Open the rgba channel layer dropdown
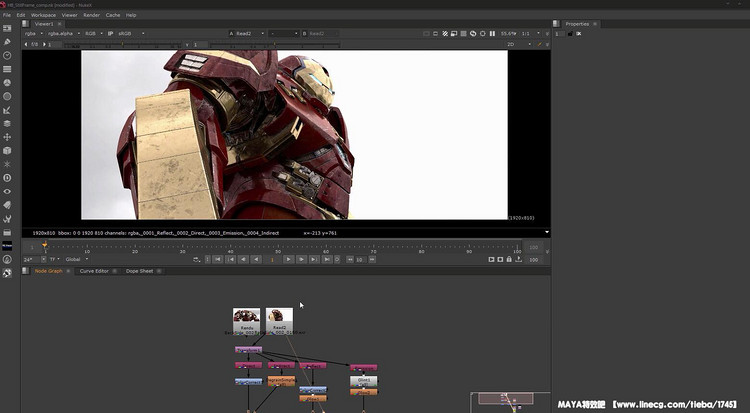The width and height of the screenshot is (750, 413). (34, 34)
